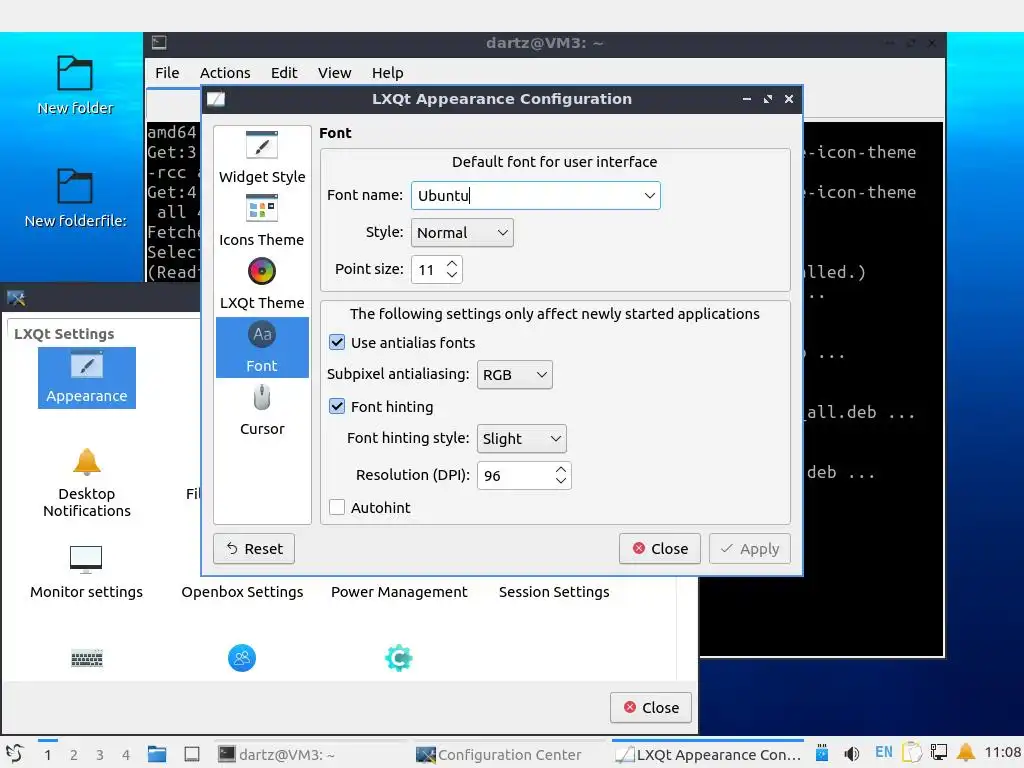Open the terminal Actions menu

point(225,72)
